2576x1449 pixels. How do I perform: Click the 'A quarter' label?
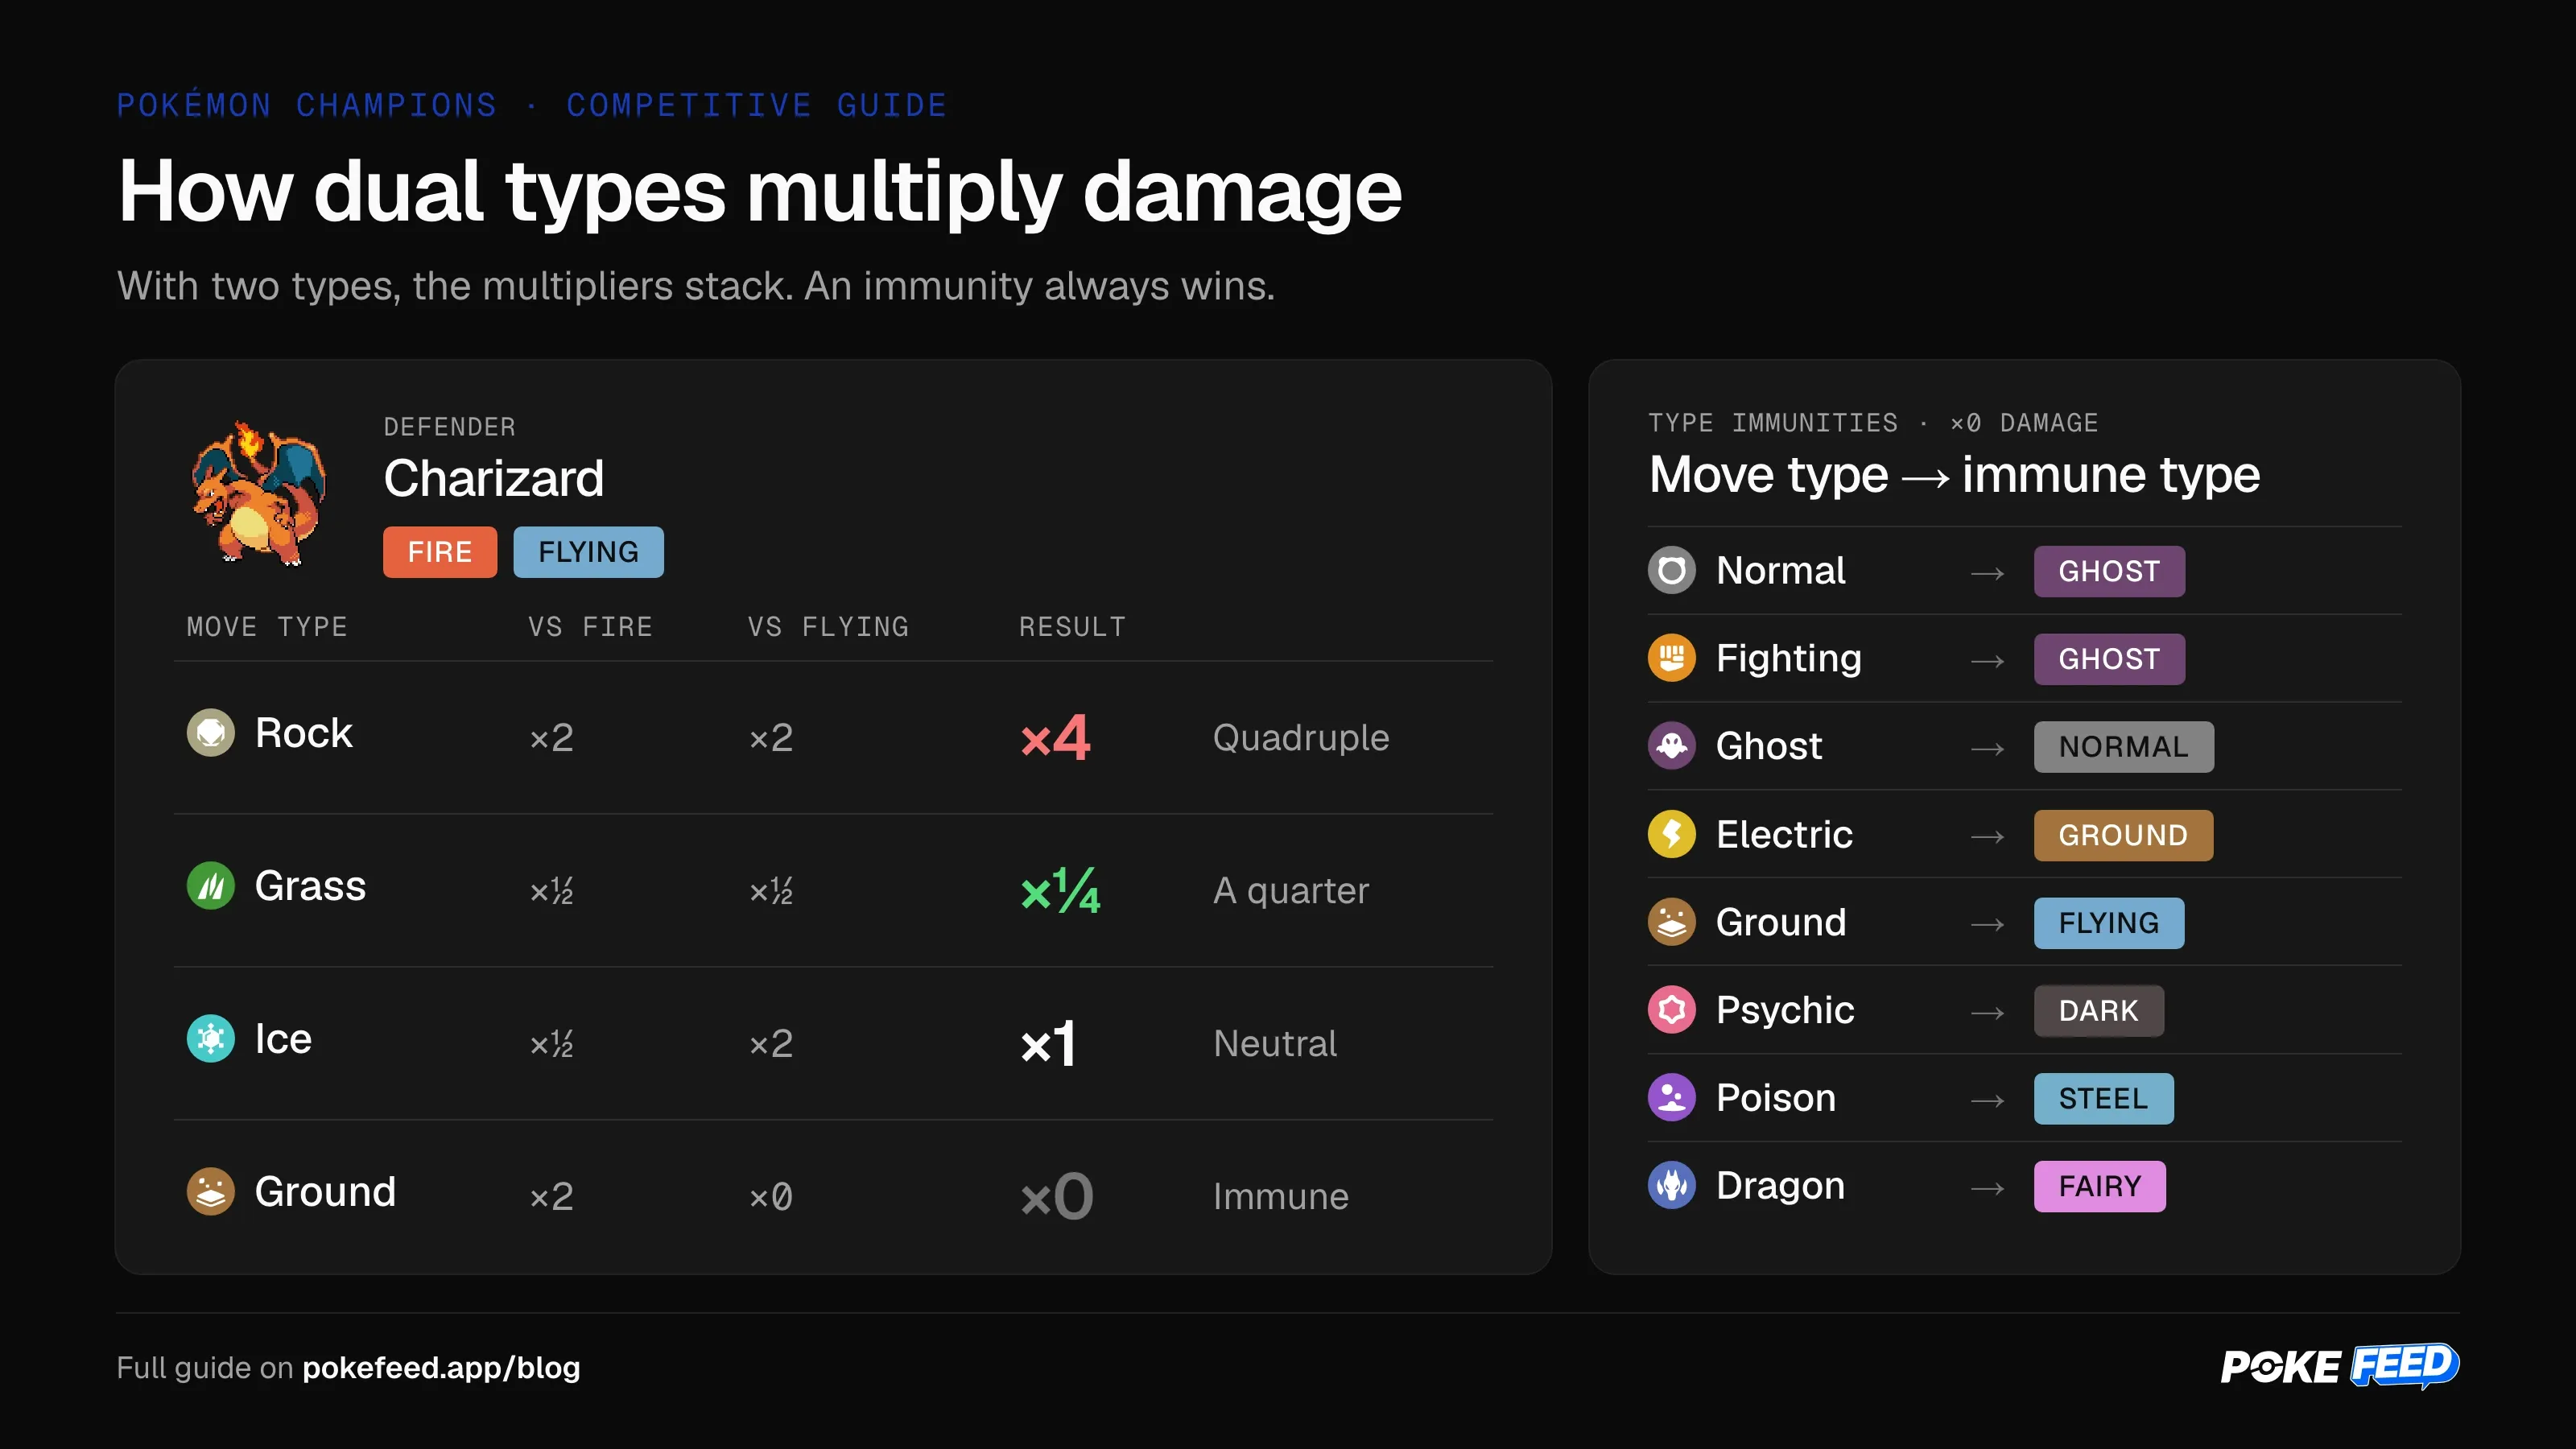[x=1291, y=891]
